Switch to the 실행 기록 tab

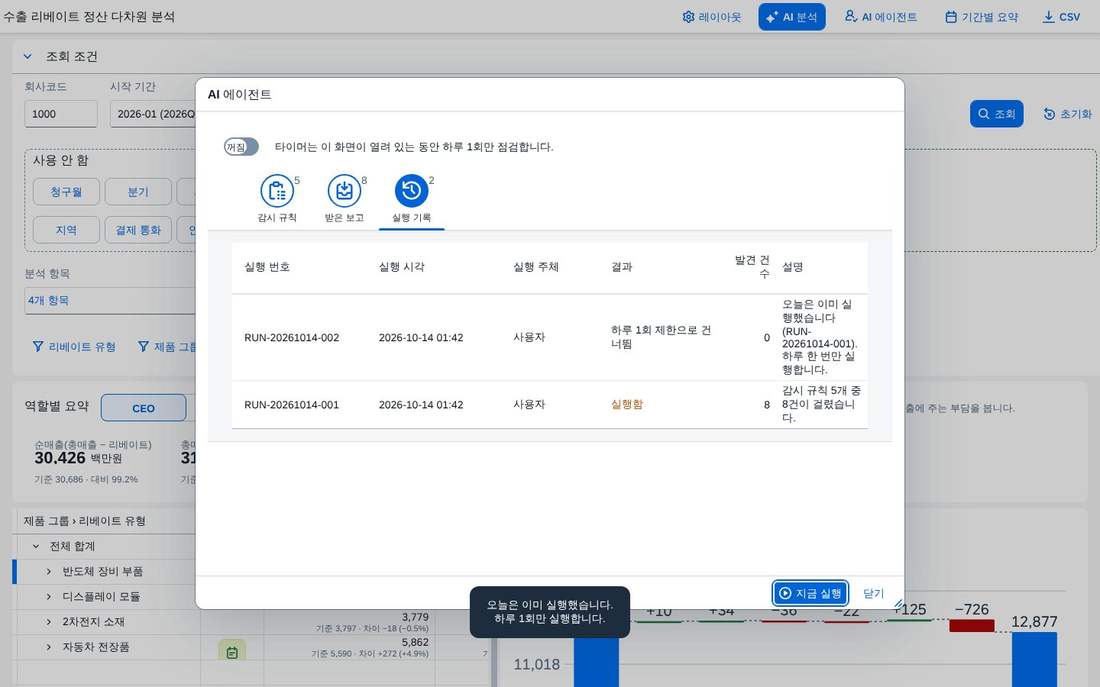click(412, 199)
